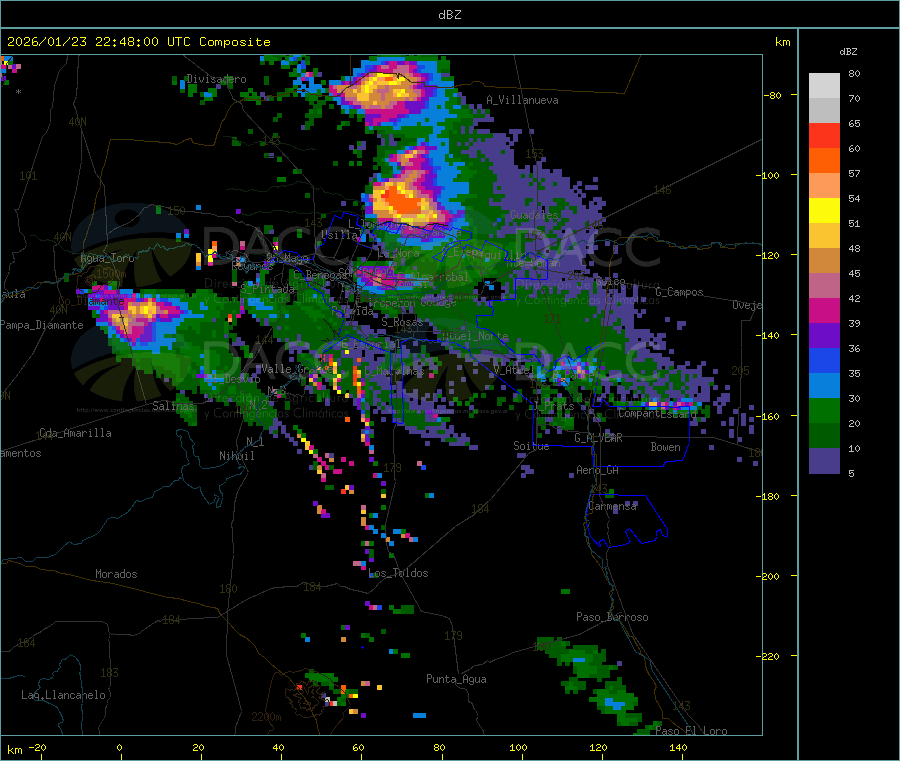Screen dimensions: 900x761
Task: Click the 'Divisadero' map label
Action: (216, 79)
